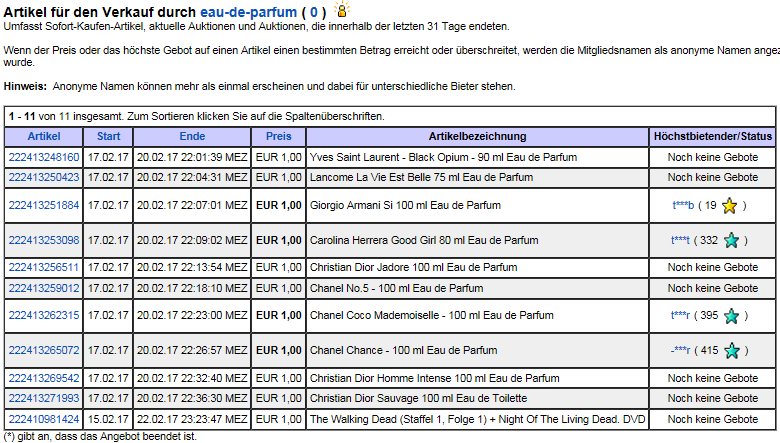Open seller feedback score 0
Viewport: 780px width, 443px height.
[x=313, y=11]
